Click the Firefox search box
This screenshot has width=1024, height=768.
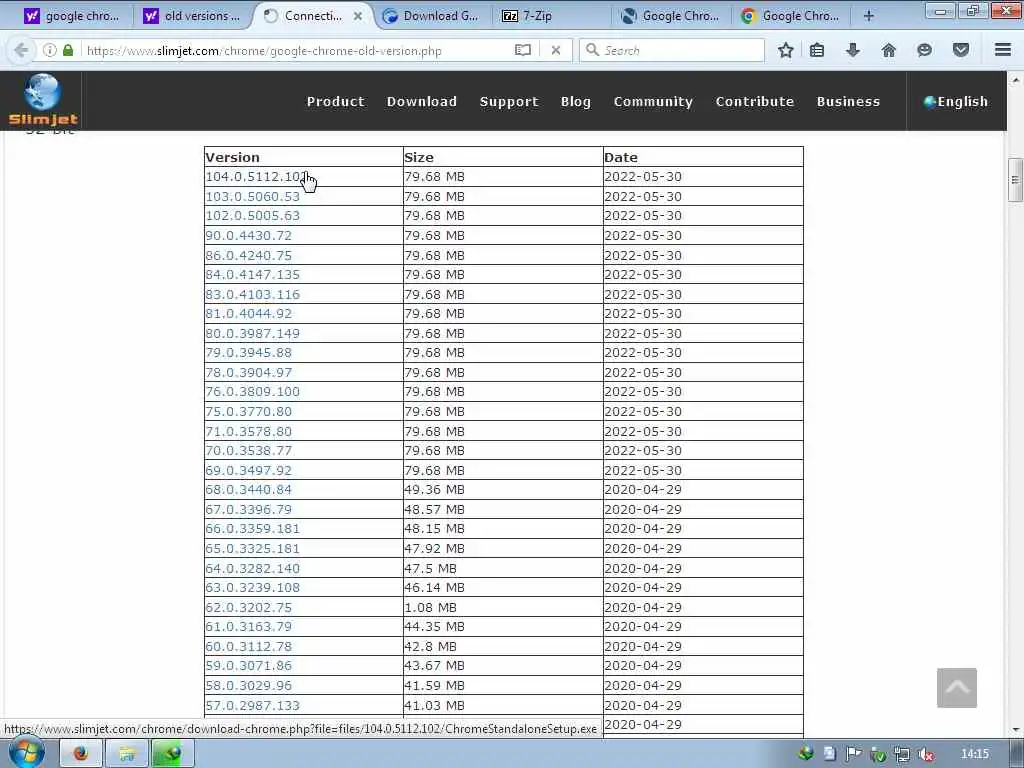point(673,50)
